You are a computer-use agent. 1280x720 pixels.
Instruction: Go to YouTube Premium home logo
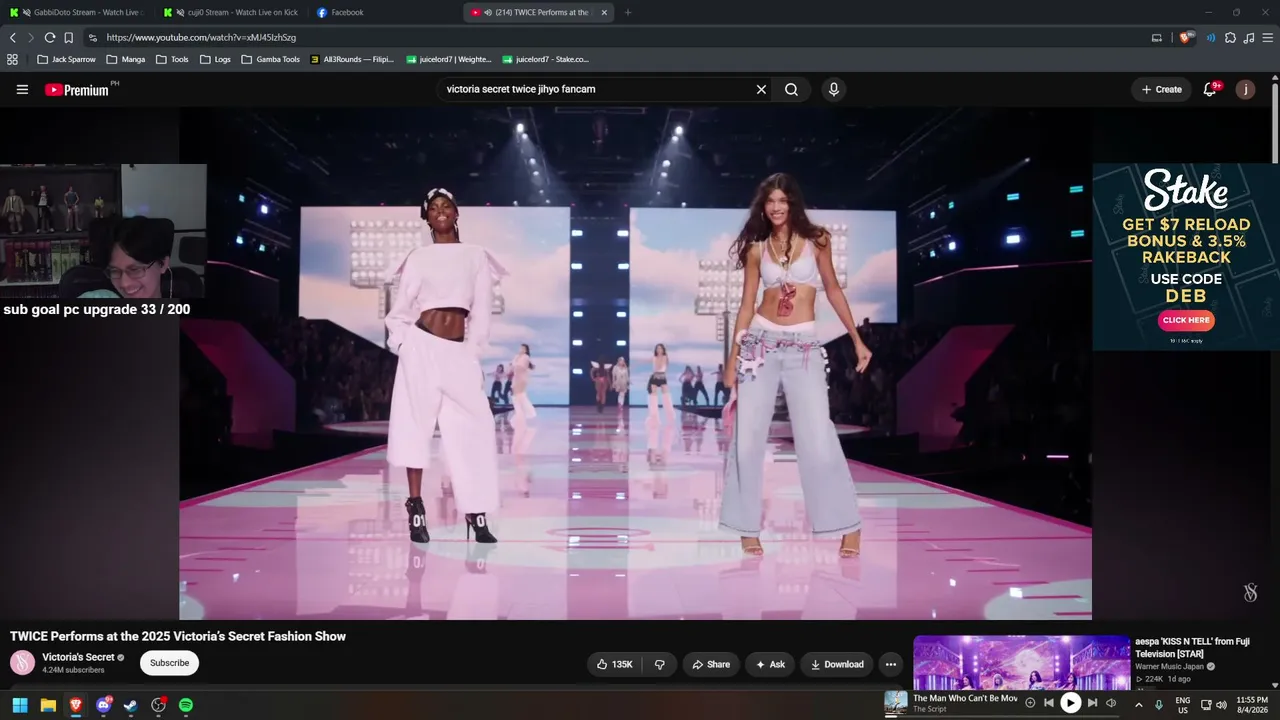click(77, 90)
